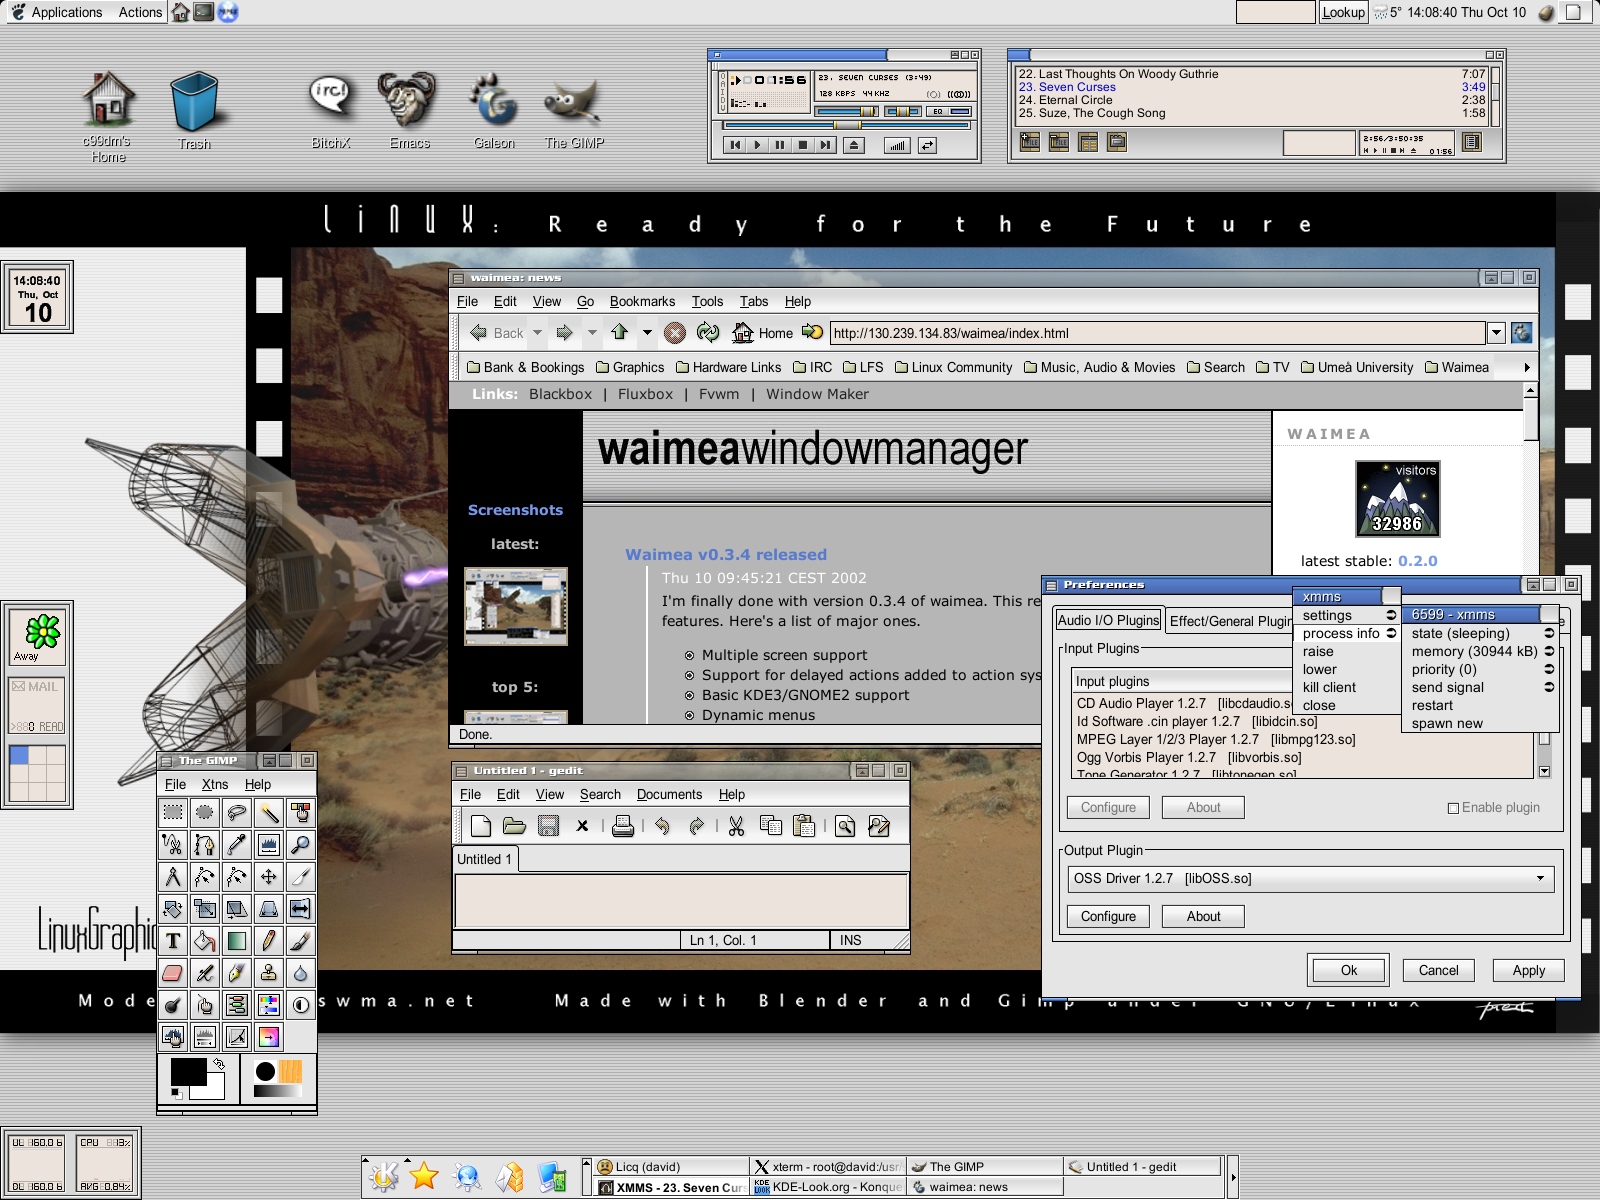The width and height of the screenshot is (1600, 1200).
Task: Select the Rectangle Select tool in GIMP
Action: 173,813
